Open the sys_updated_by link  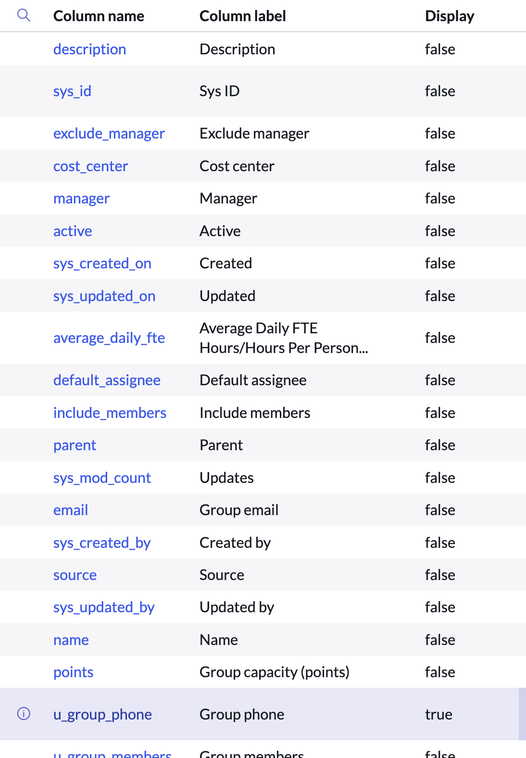(104, 608)
